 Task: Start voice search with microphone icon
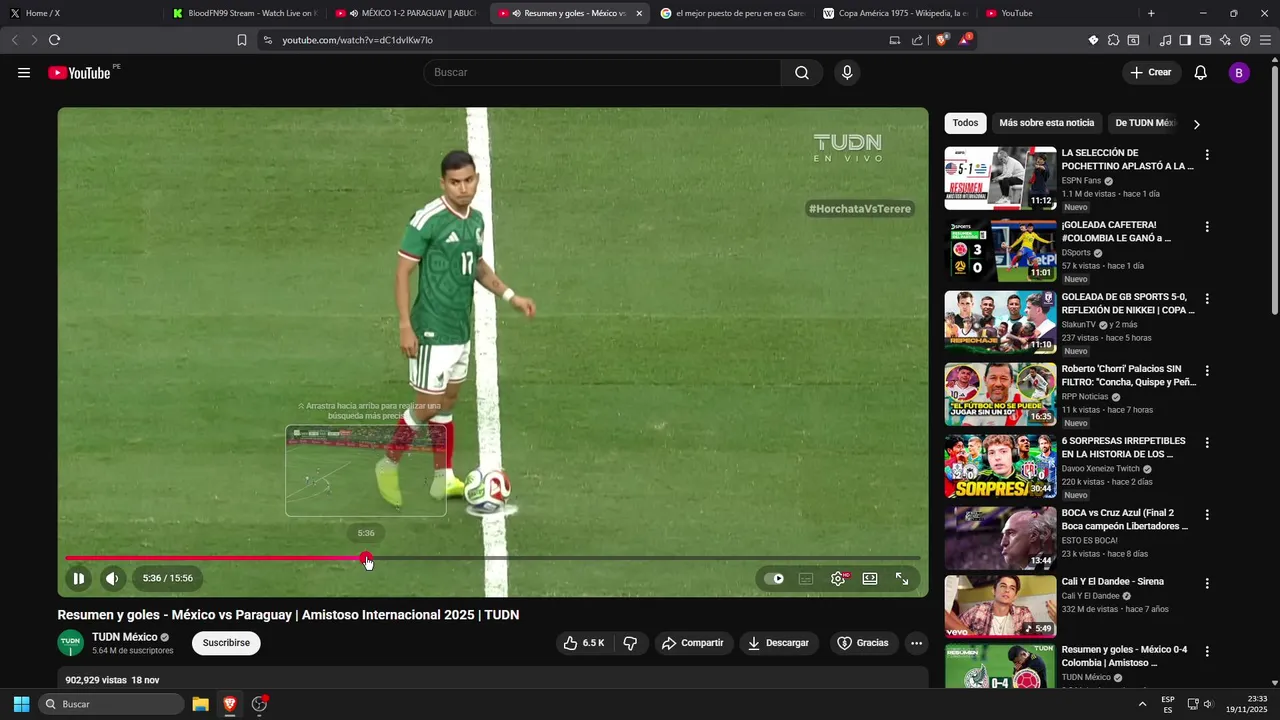point(847,72)
